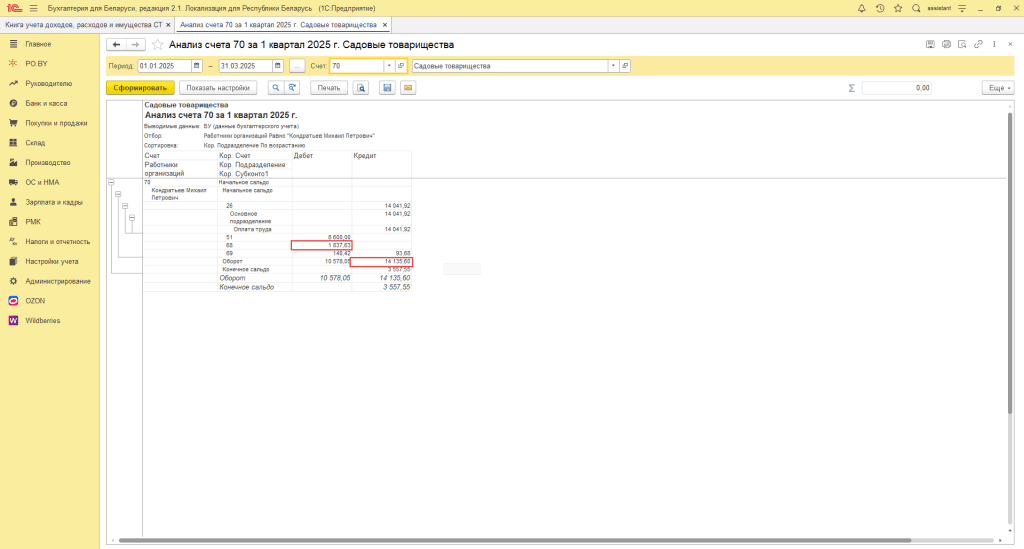Click the Сформировать button
The width and height of the screenshot is (1024, 549).
pos(140,87)
